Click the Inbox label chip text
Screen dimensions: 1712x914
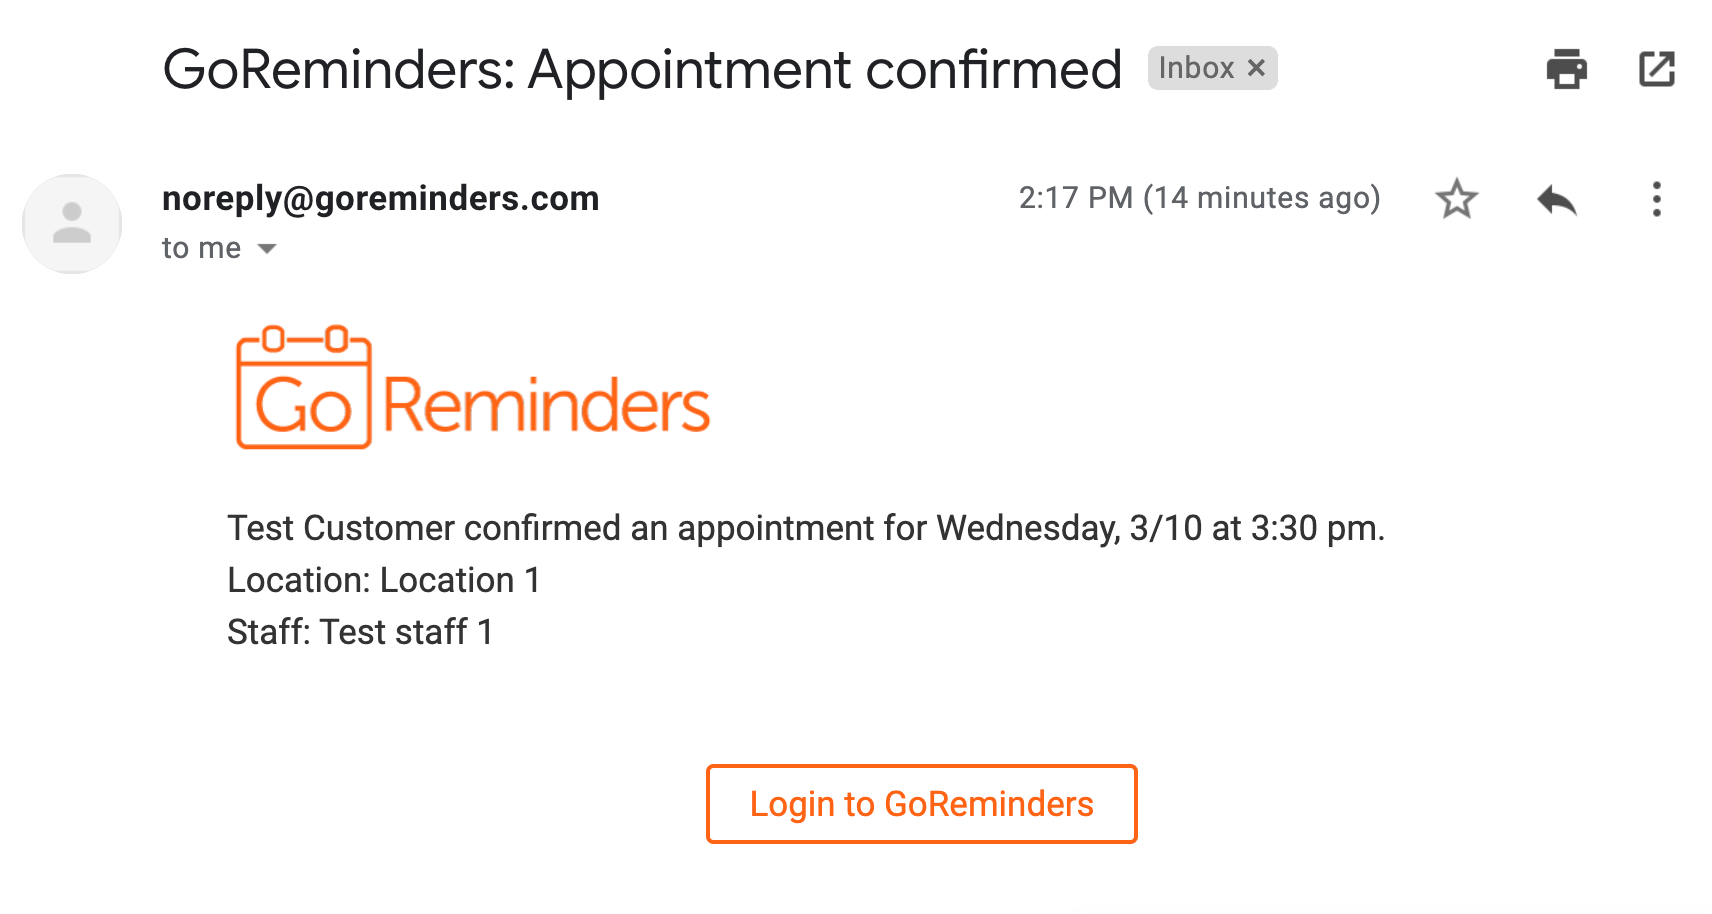tap(1196, 68)
